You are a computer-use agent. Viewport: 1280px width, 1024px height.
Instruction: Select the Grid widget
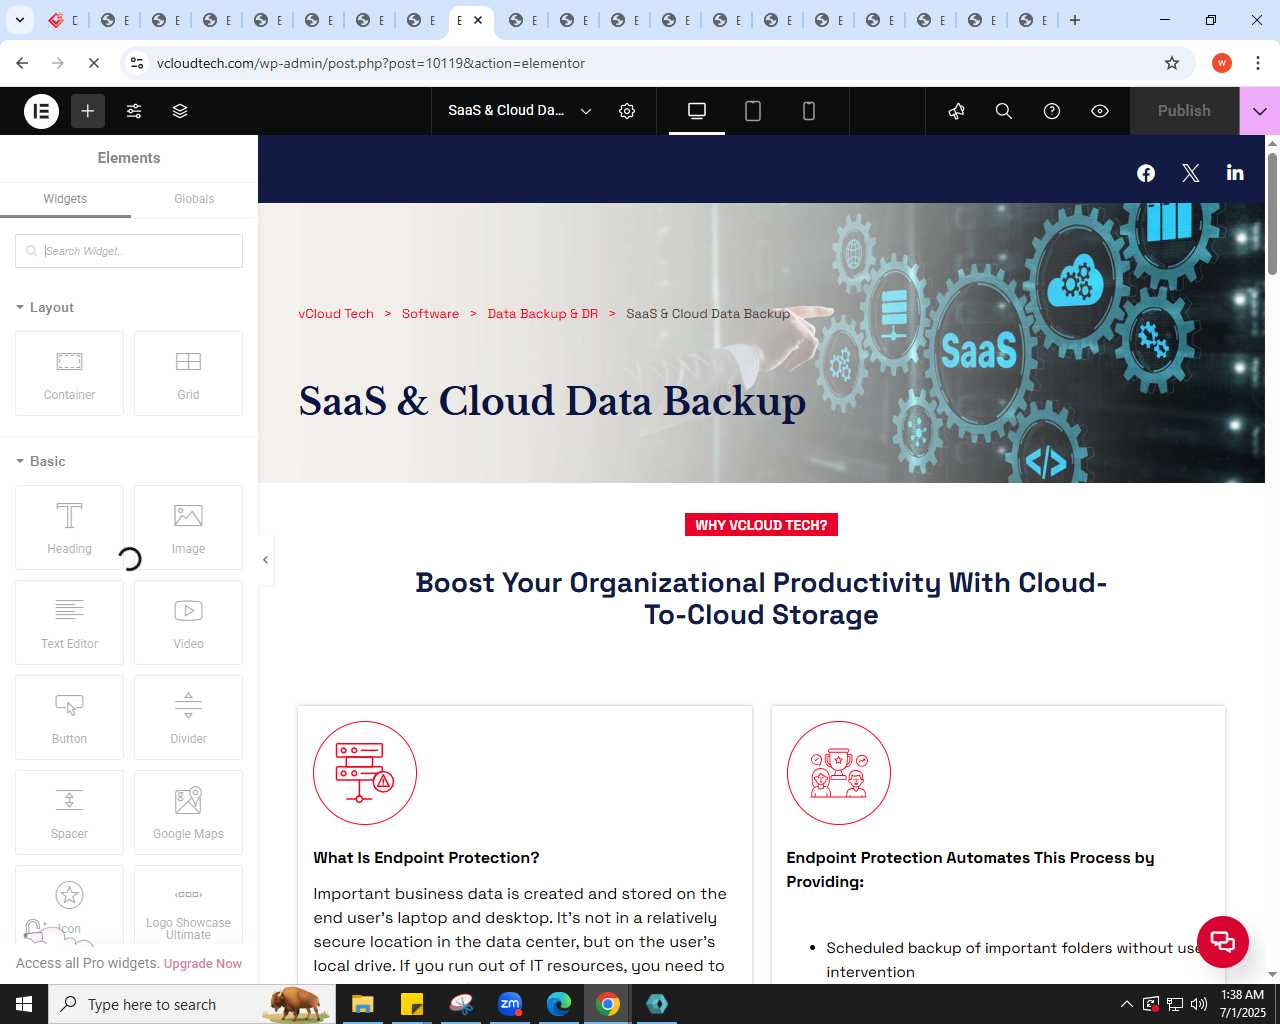tap(188, 373)
